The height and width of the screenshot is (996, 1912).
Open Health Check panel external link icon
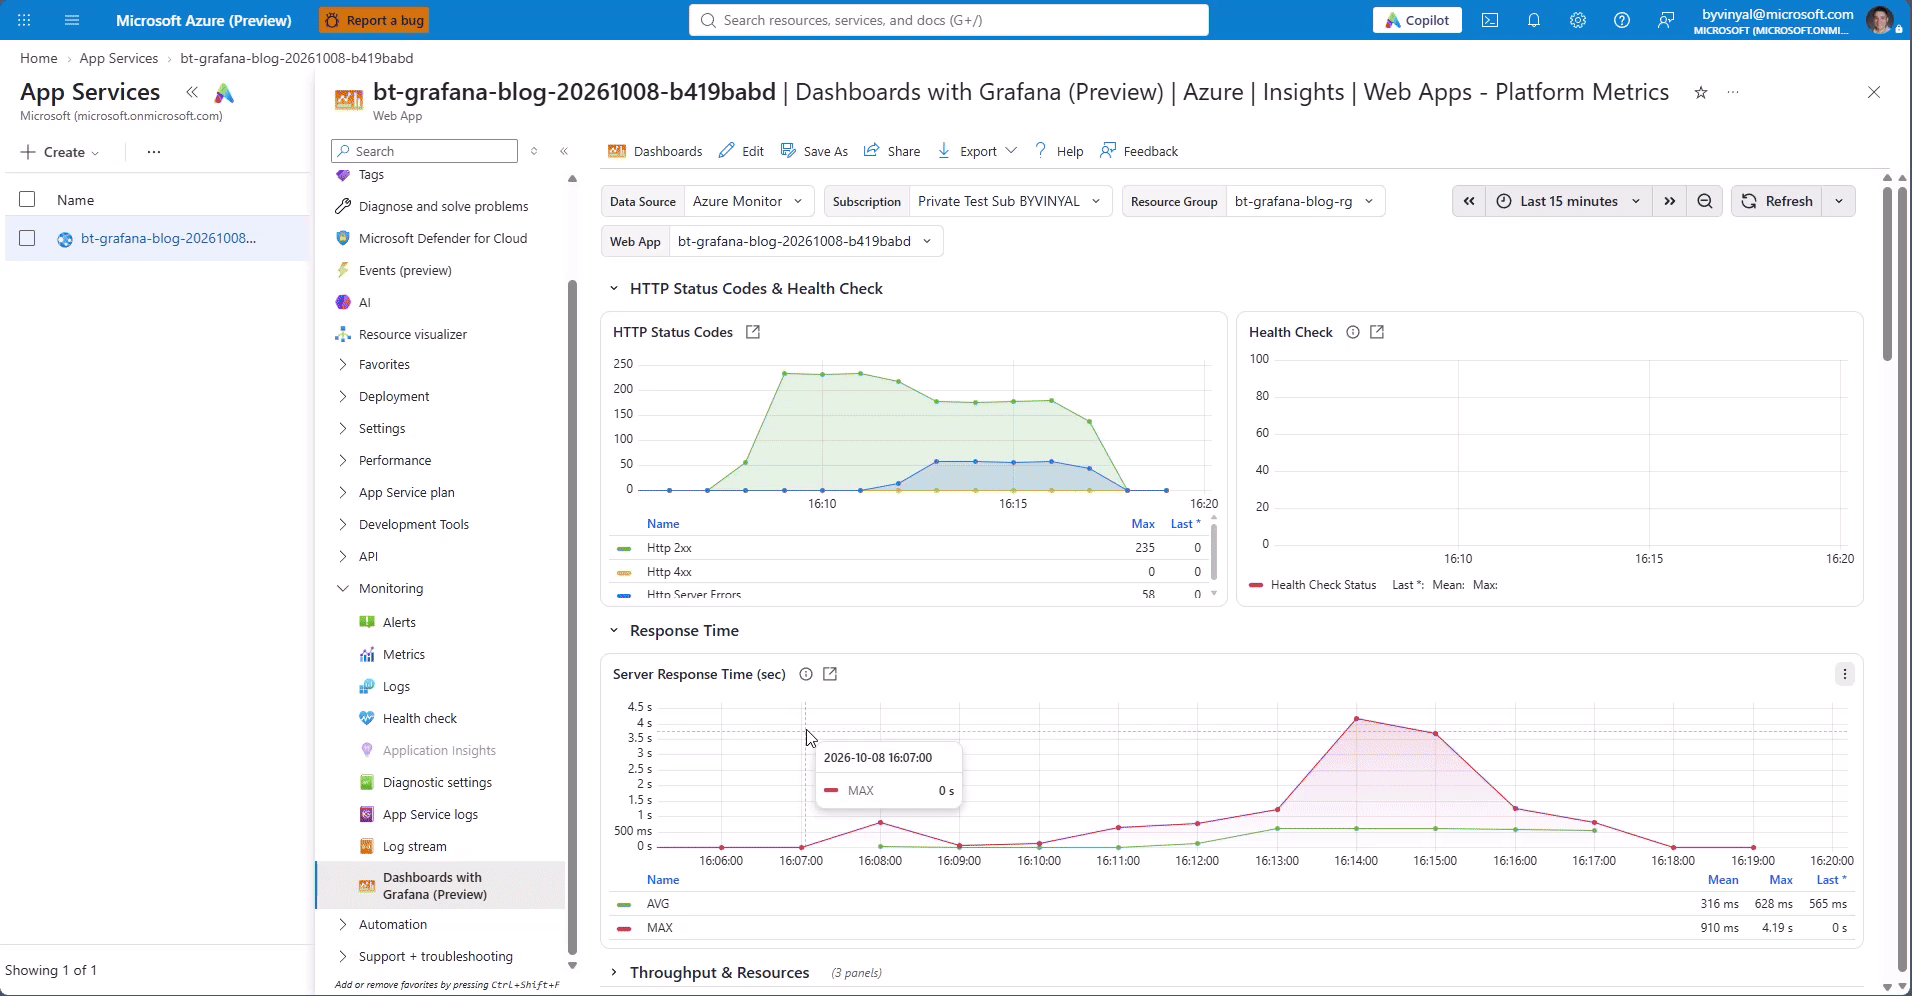pos(1377,332)
